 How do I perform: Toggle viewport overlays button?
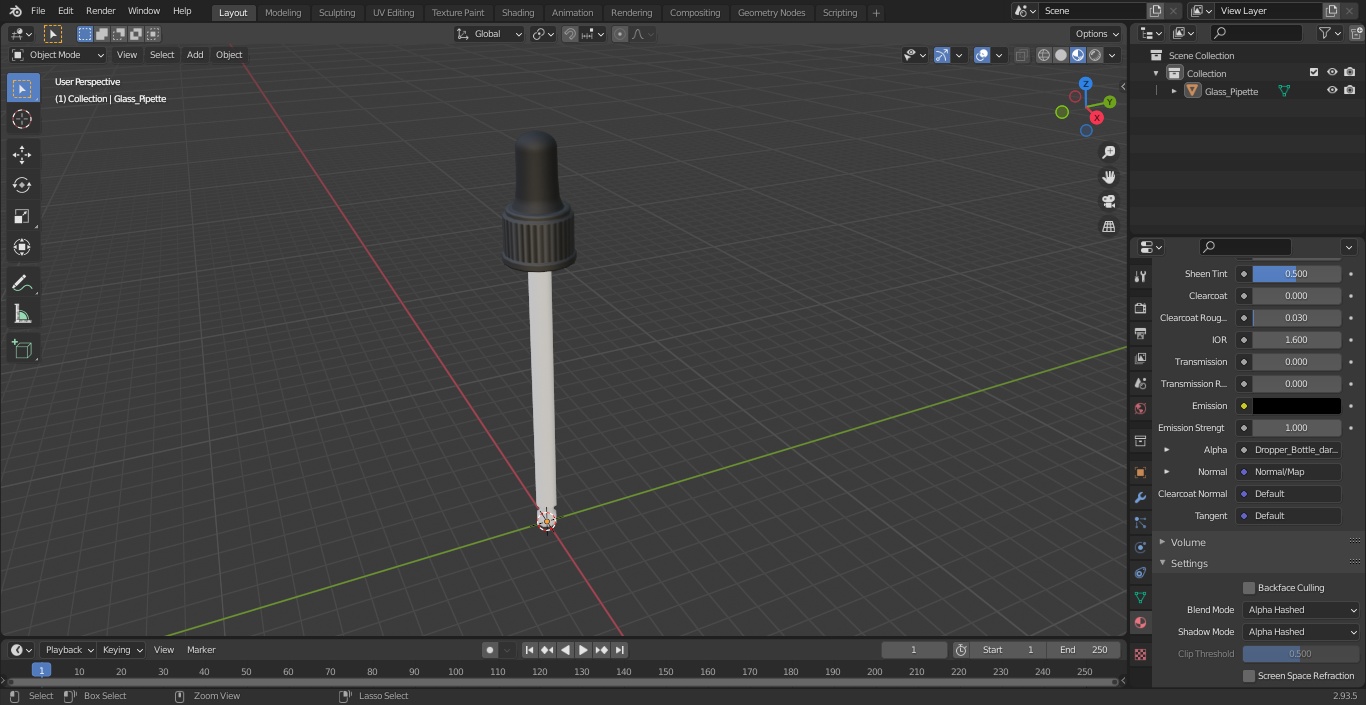(x=982, y=55)
